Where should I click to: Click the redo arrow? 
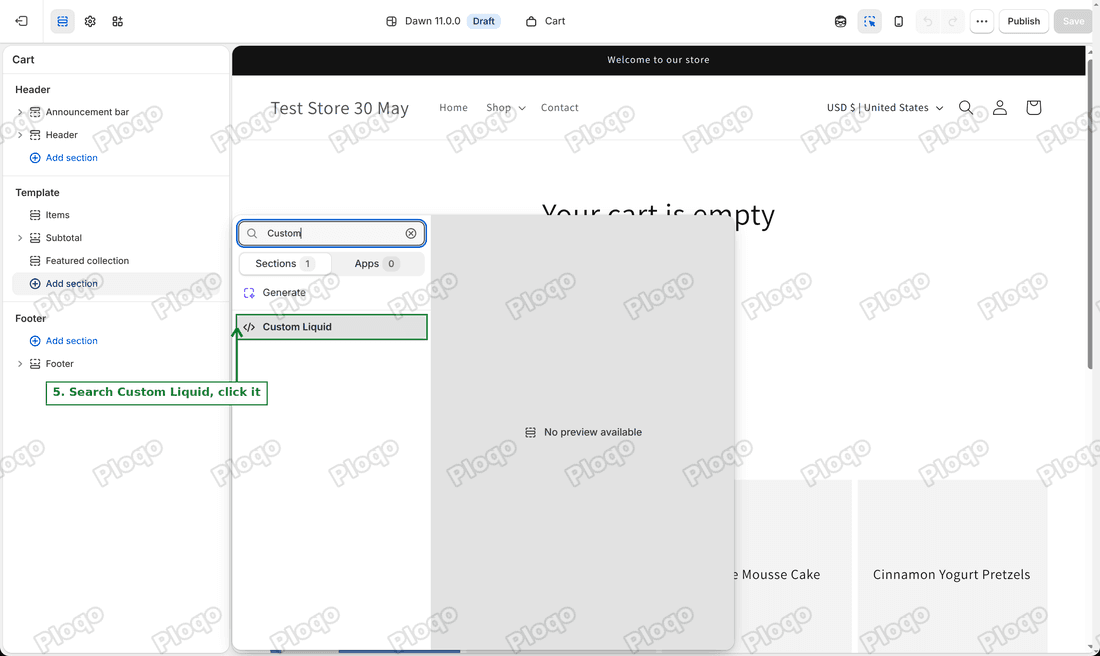coord(953,21)
